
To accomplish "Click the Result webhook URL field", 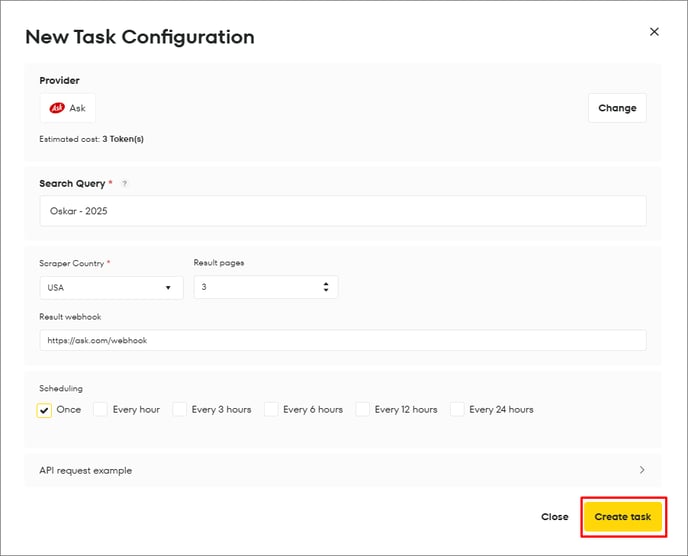I will 343,340.
